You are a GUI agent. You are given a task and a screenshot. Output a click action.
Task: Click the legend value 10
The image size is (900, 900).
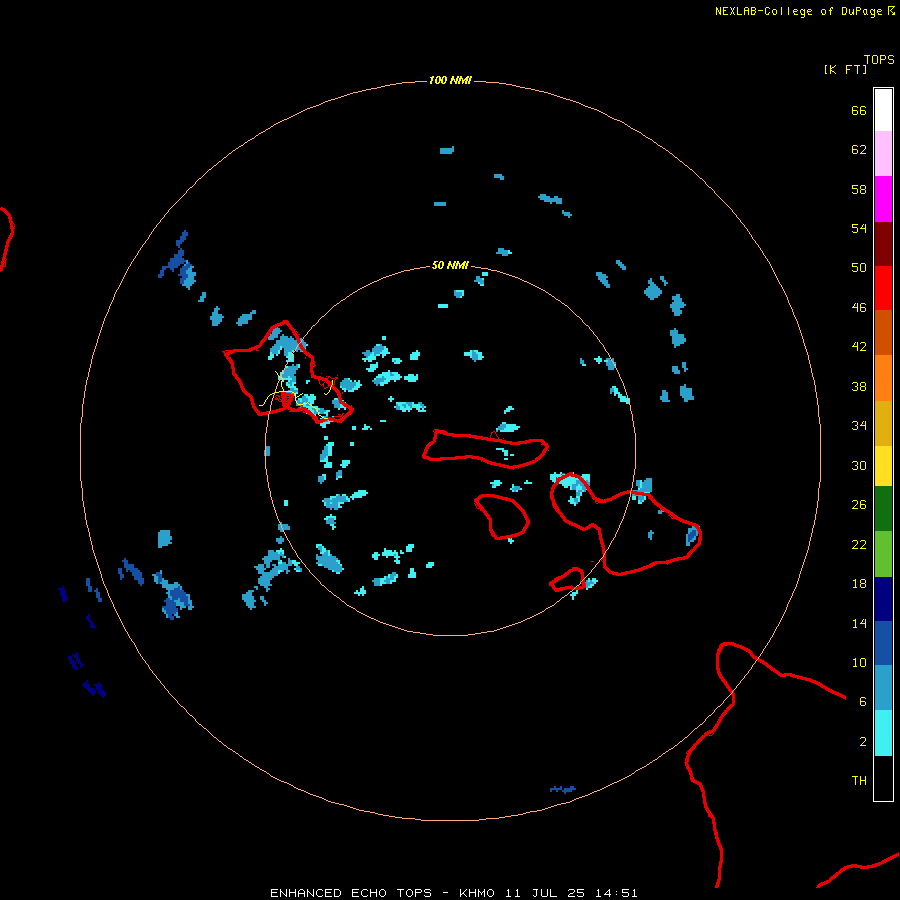pos(859,662)
